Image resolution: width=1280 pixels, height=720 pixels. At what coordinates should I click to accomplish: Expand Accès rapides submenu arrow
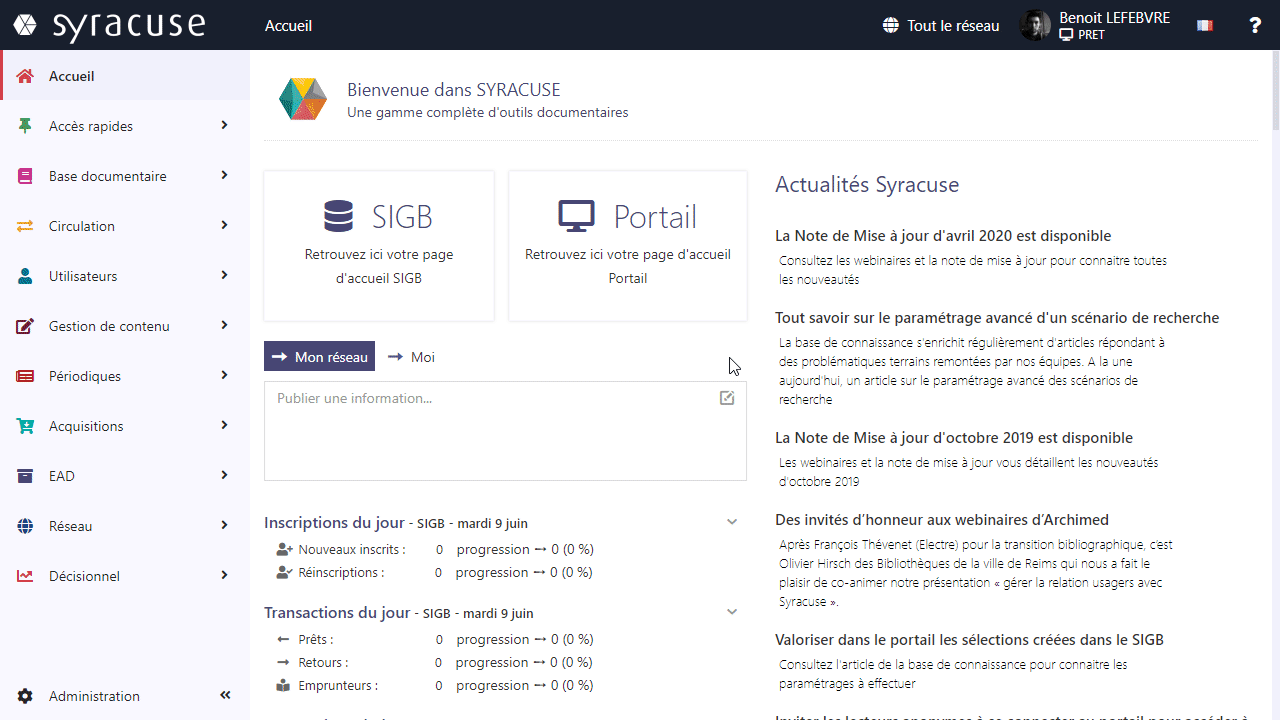tap(225, 125)
